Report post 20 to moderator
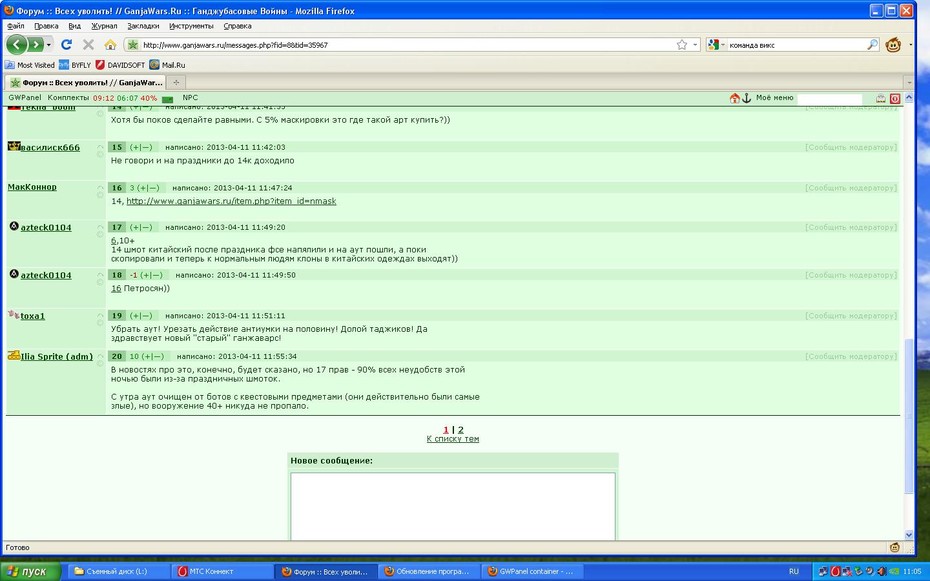Image resolution: width=930 pixels, height=581 pixels. (851, 357)
